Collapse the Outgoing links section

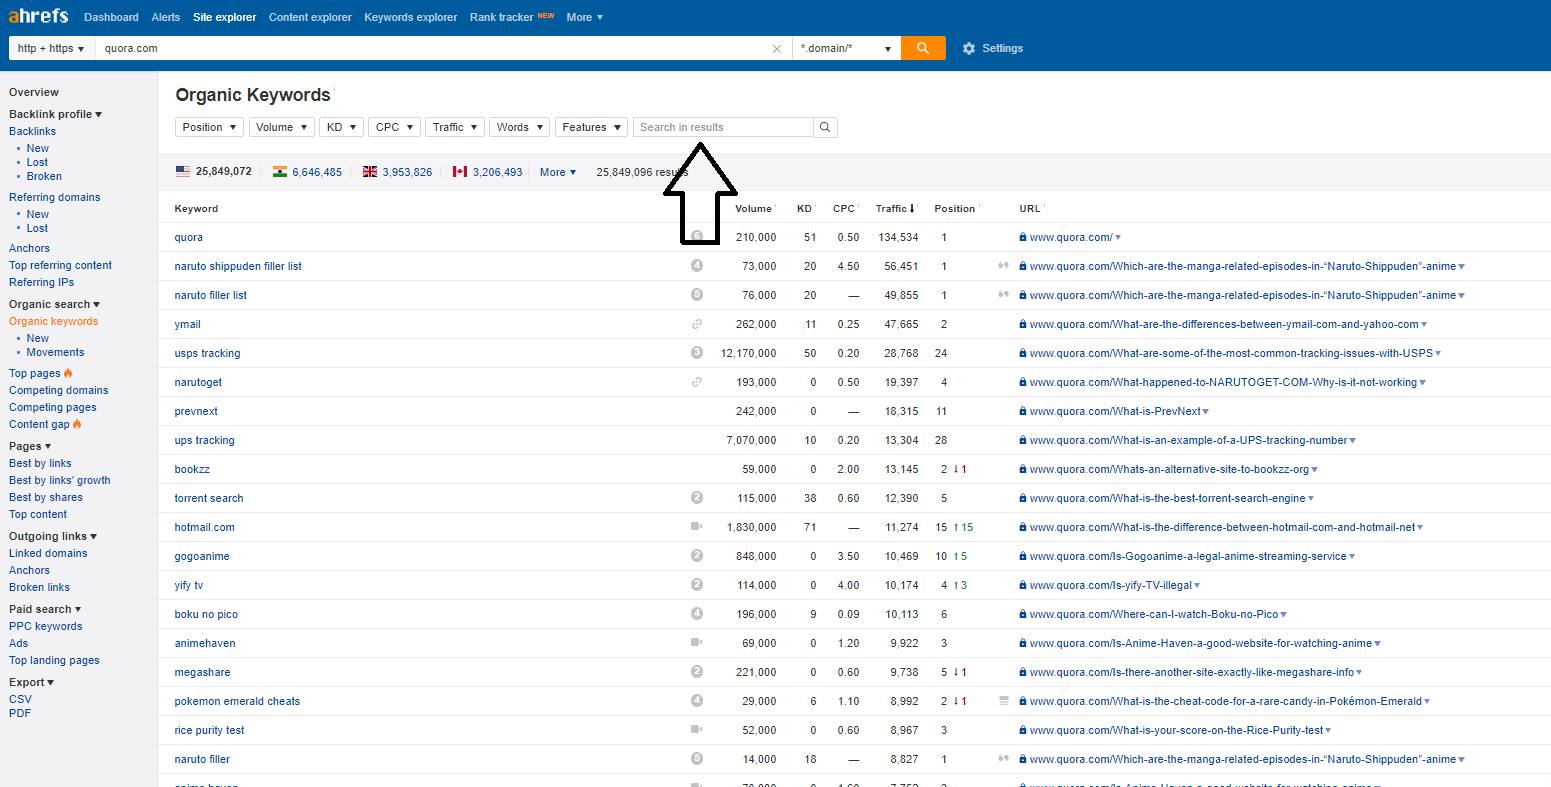pos(53,536)
